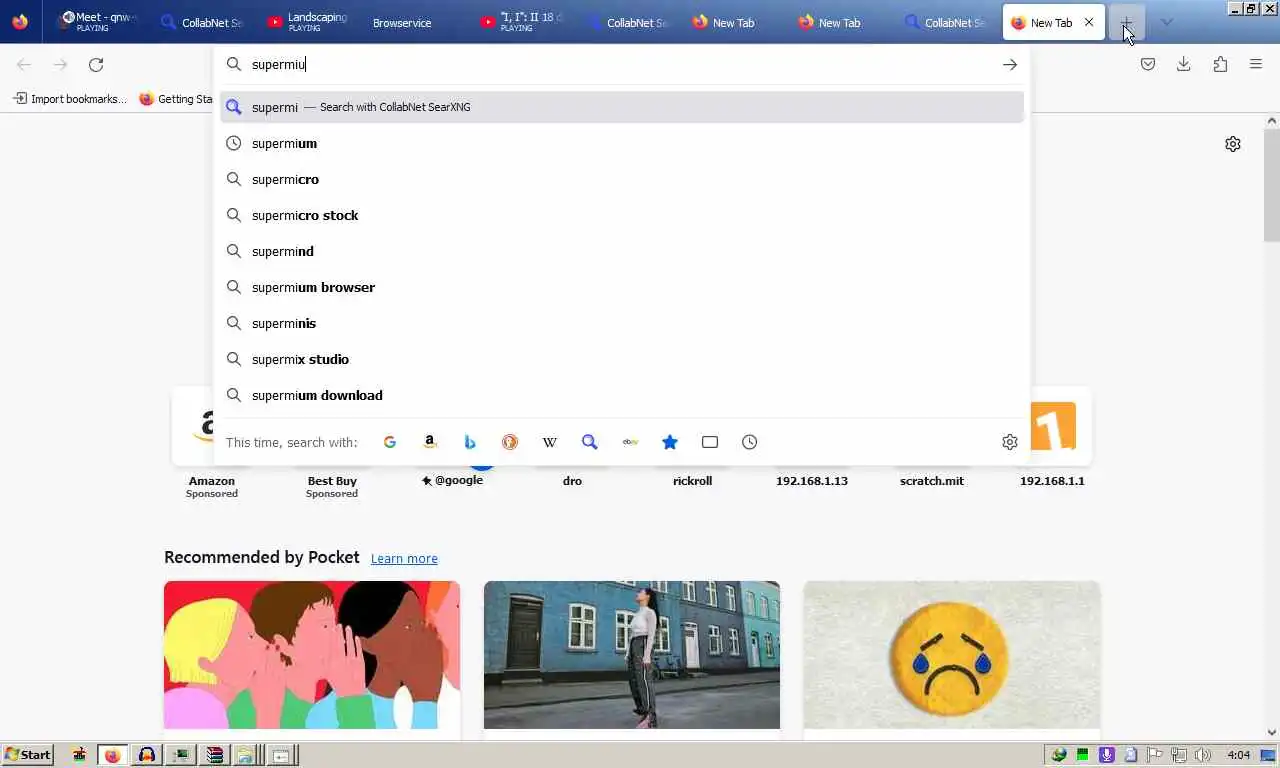
Task: Open the Pocket story with woman on street
Action: coord(632,655)
